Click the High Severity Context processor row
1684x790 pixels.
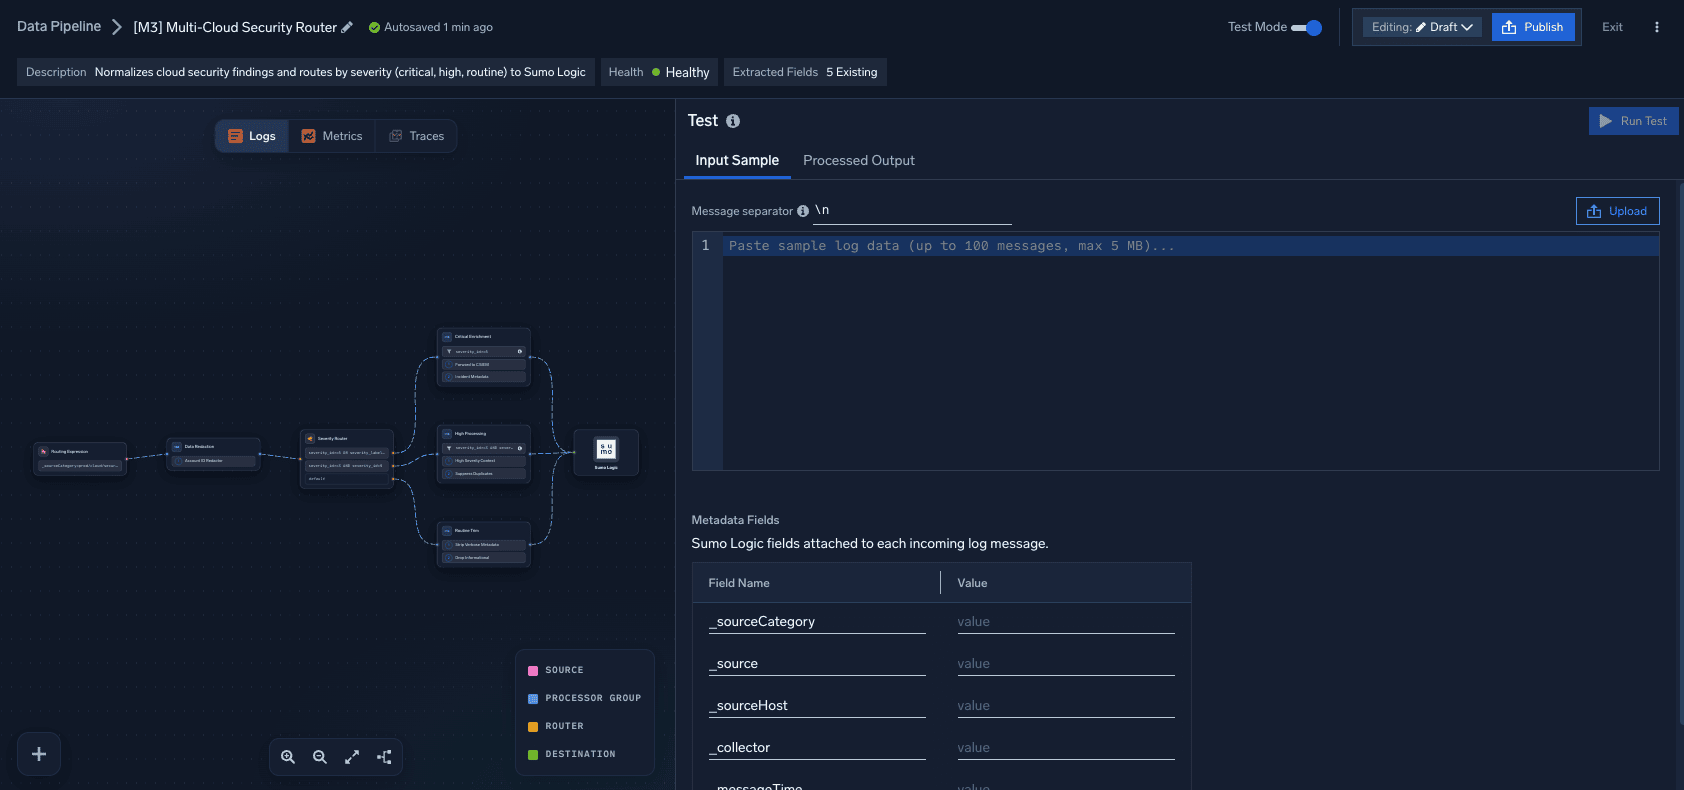coord(484,461)
